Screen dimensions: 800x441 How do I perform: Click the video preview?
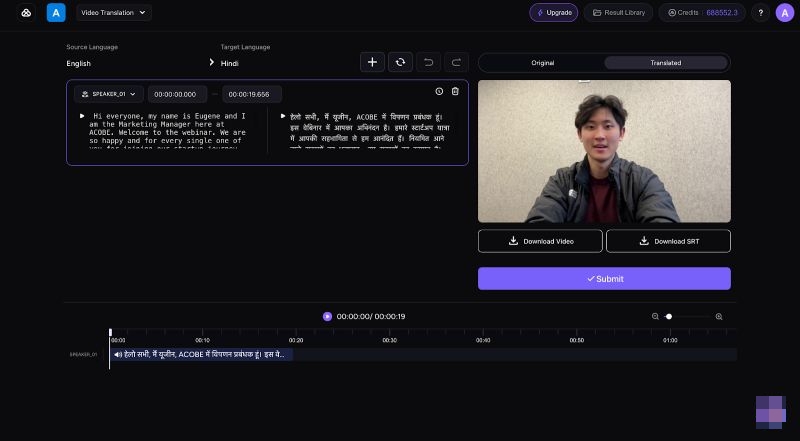click(x=604, y=151)
